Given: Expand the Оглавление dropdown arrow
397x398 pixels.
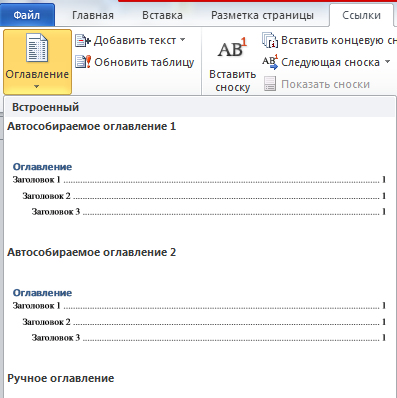Looking at the screenshot, I should click(37, 86).
